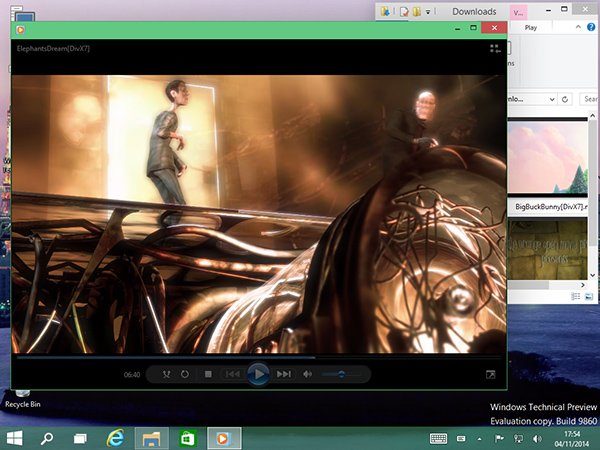Switch to Windows Media Player taskbar button
Screen dimensions: 600x450
(x=224, y=439)
